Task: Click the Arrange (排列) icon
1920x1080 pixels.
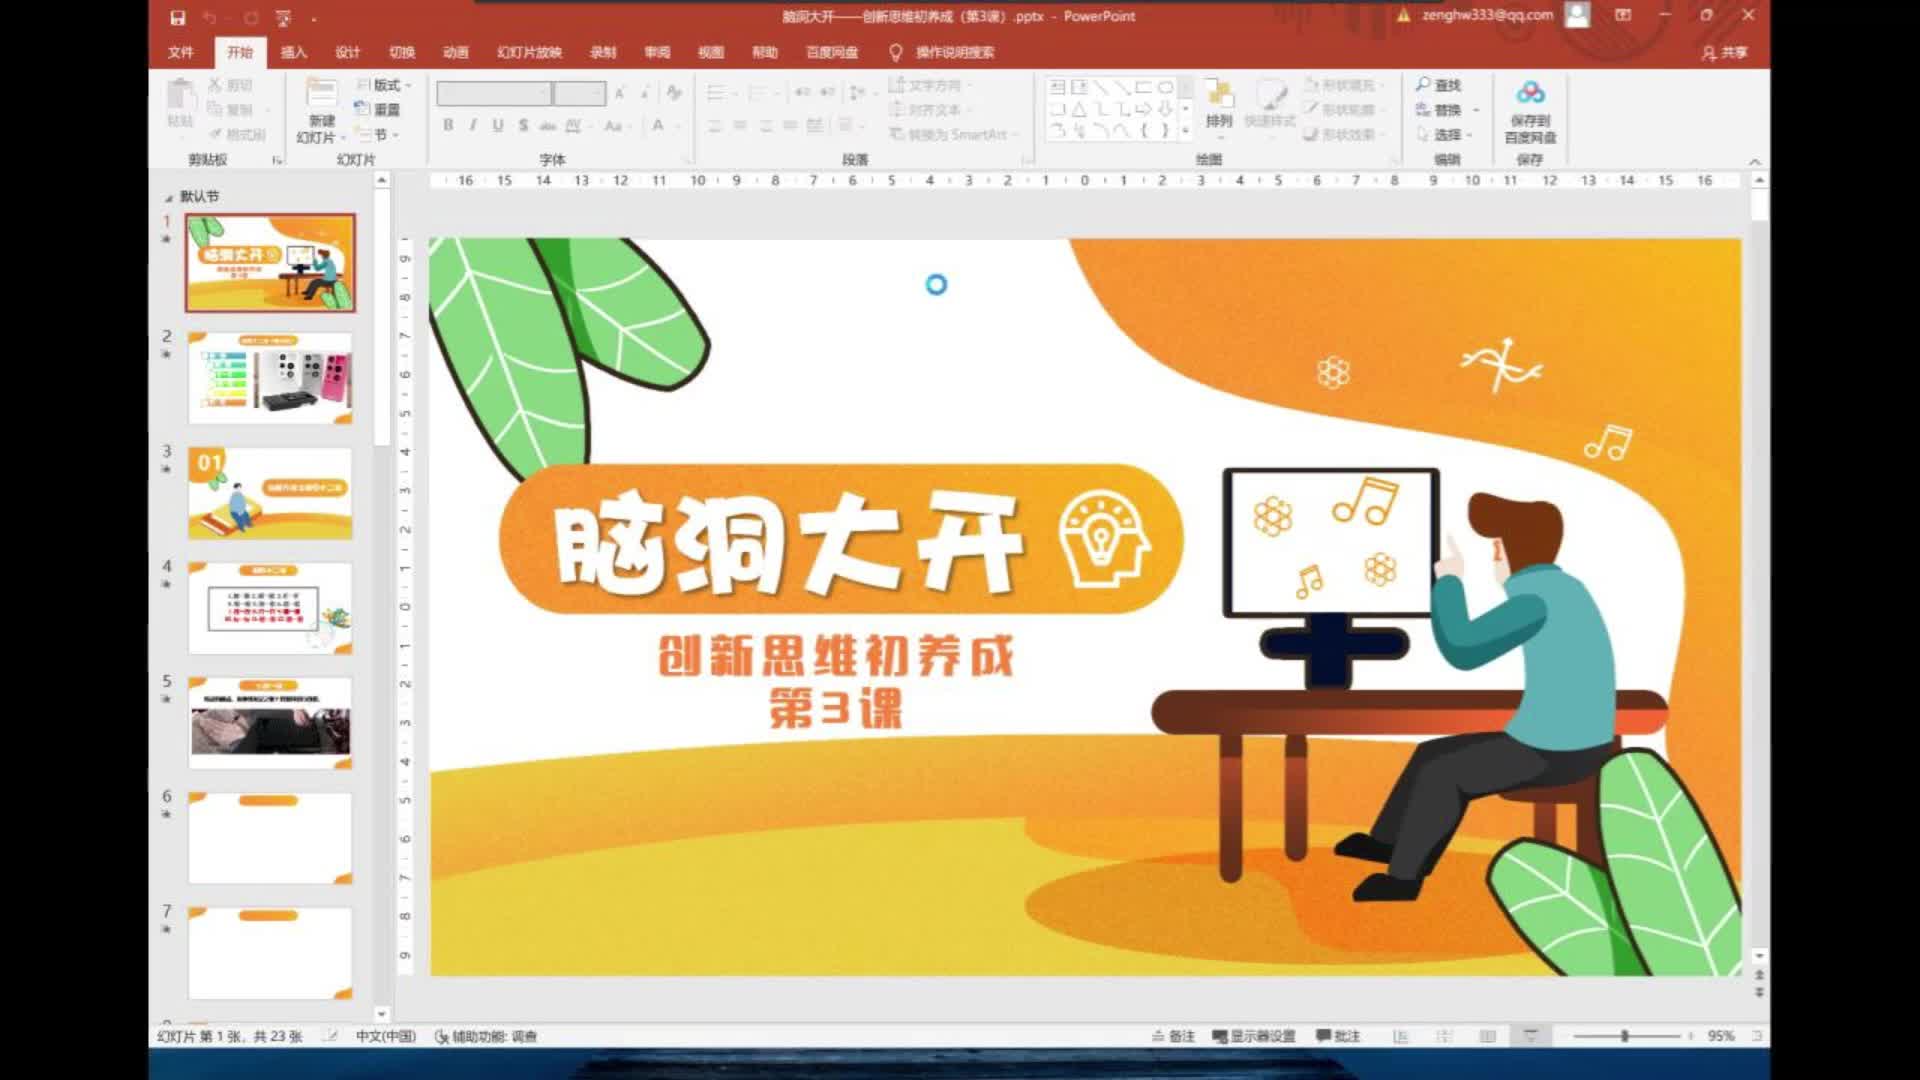Action: (1218, 94)
